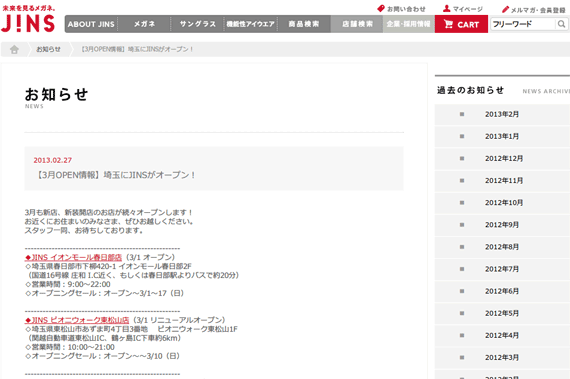This screenshot has height=379, width=570.
Task: Click the お知らせ page heading
Action: click(x=56, y=94)
